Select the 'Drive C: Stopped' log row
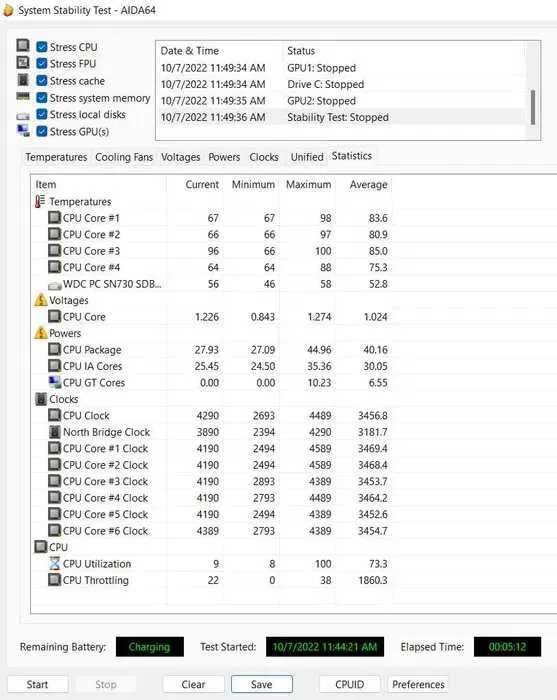Image resolution: width=557 pixels, height=700 pixels. tap(341, 84)
